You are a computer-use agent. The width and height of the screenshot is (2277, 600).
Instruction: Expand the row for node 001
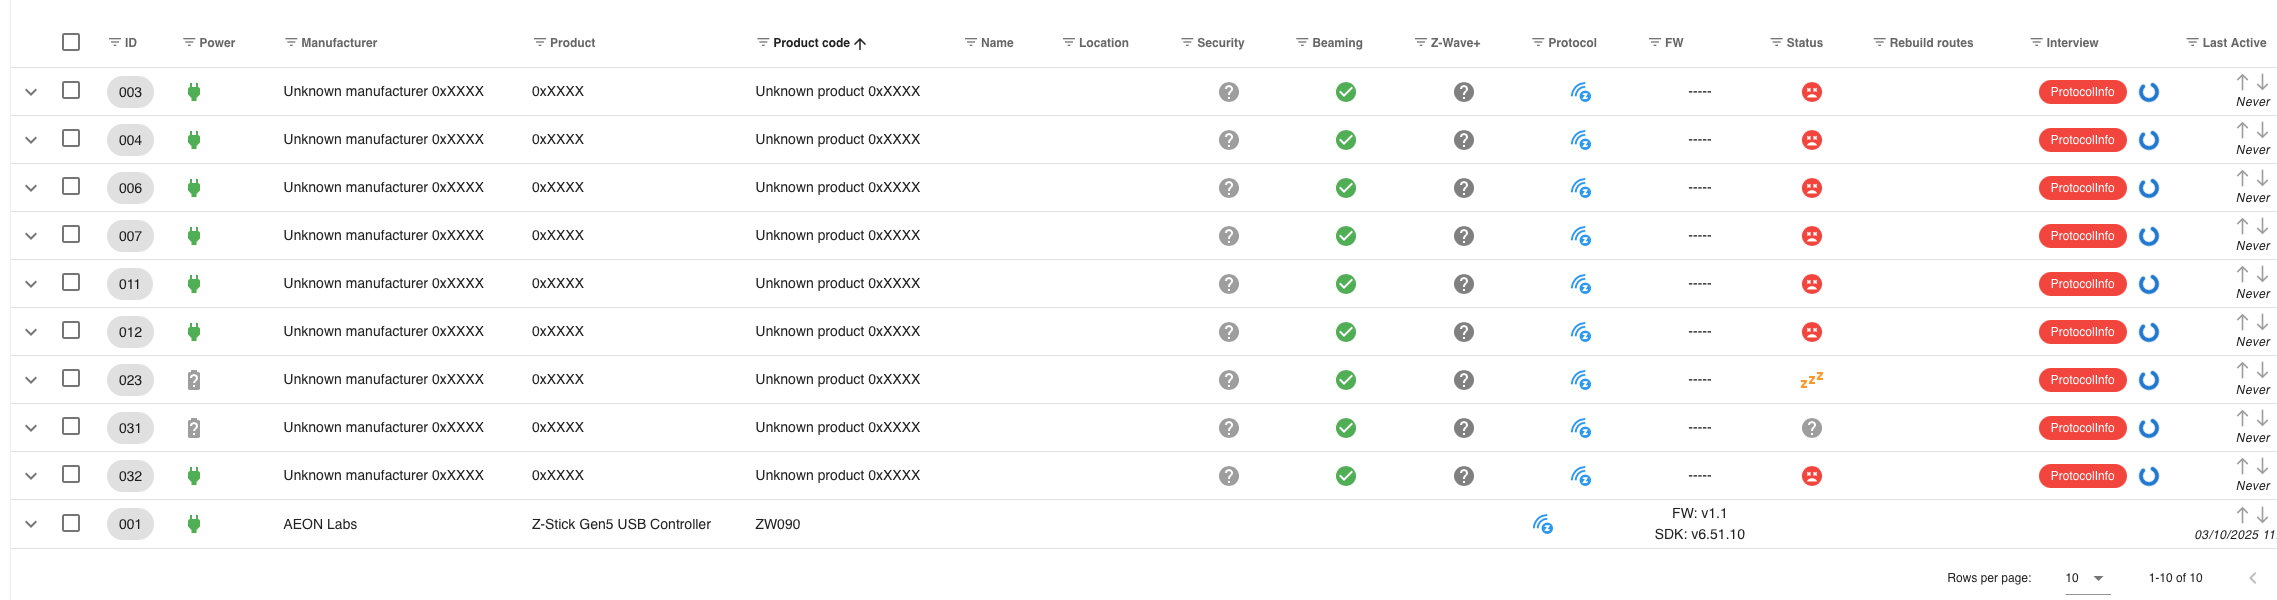(31, 524)
